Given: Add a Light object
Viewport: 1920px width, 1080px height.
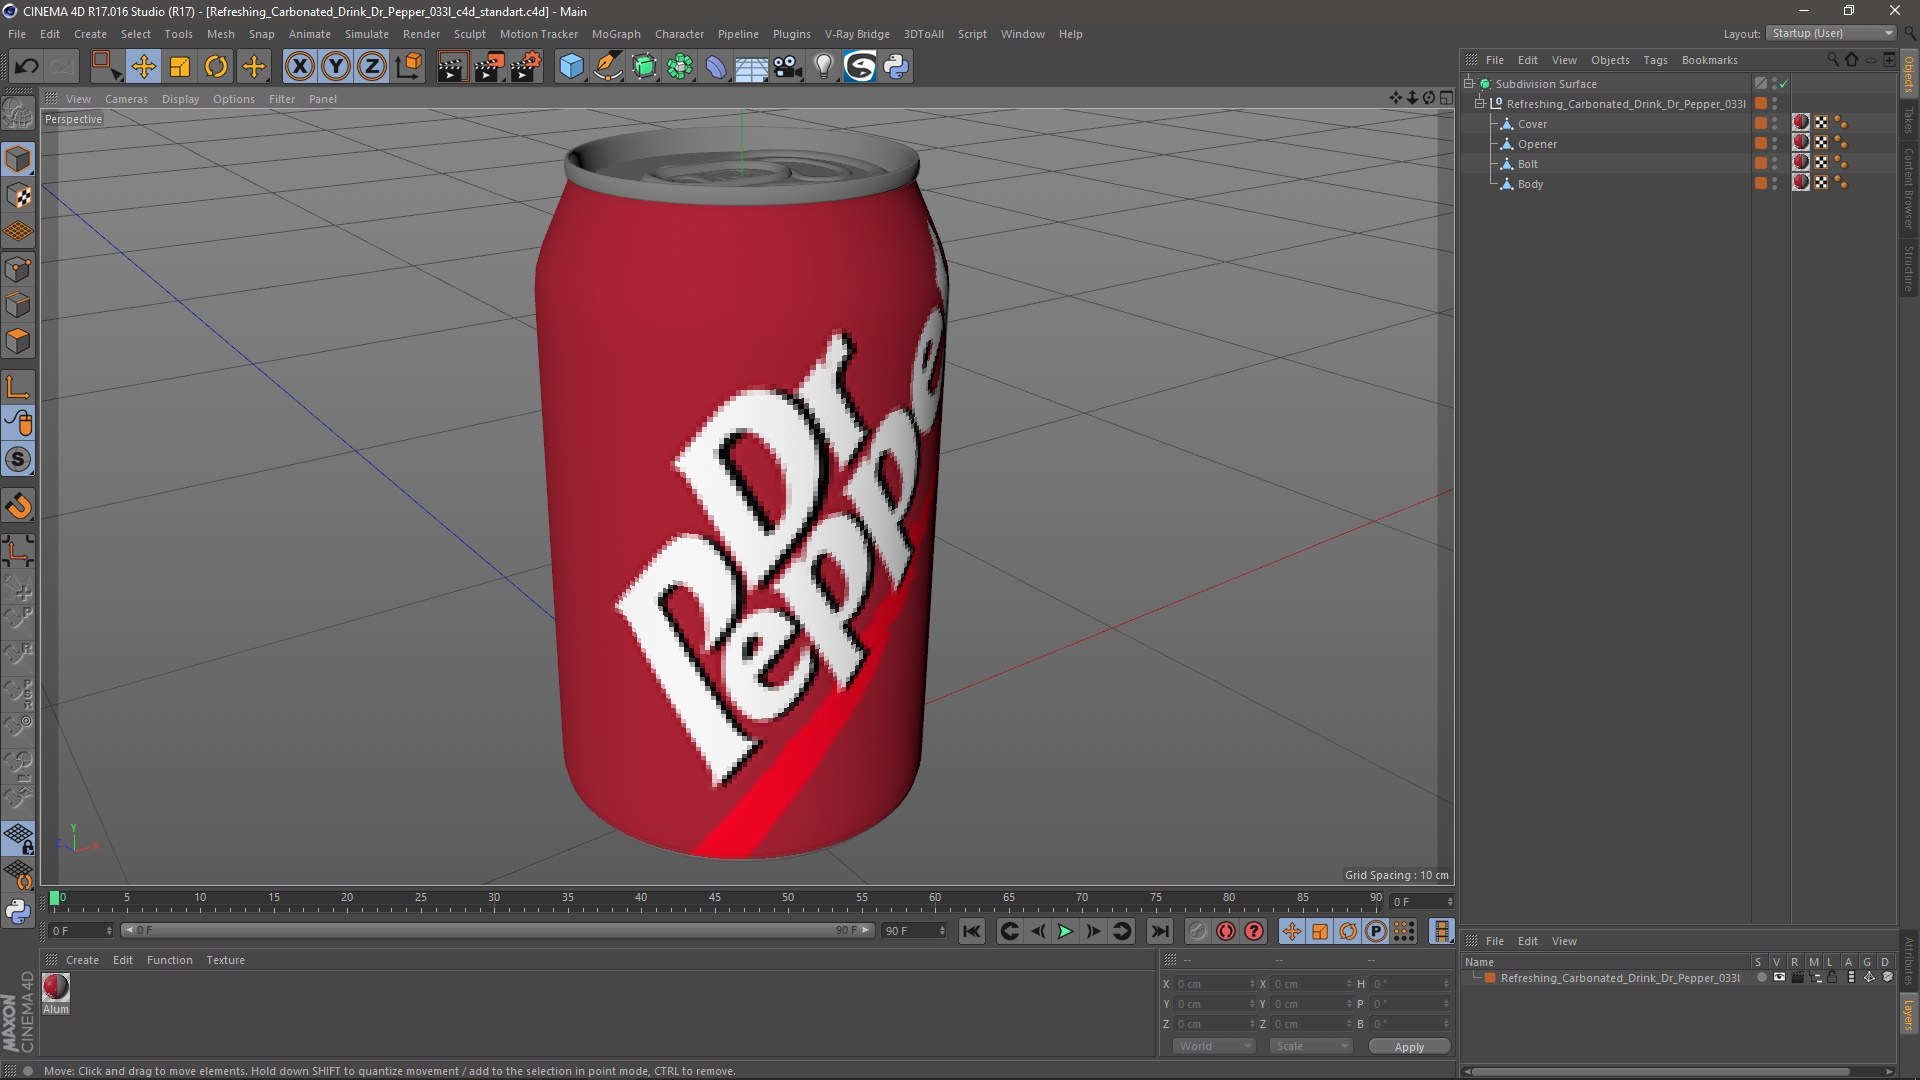Looking at the screenshot, I should pyautogui.click(x=824, y=67).
